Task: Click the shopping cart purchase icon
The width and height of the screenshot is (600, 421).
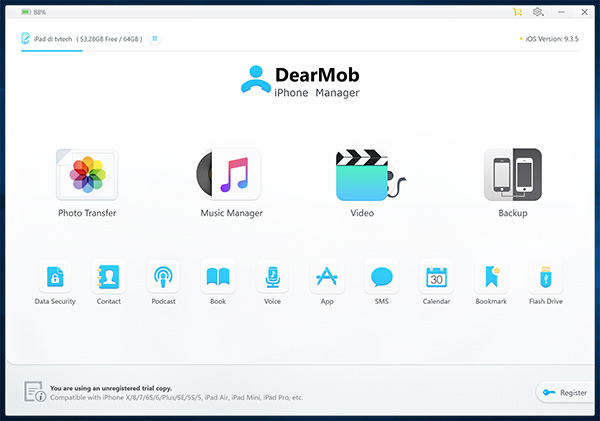Action: [x=517, y=12]
